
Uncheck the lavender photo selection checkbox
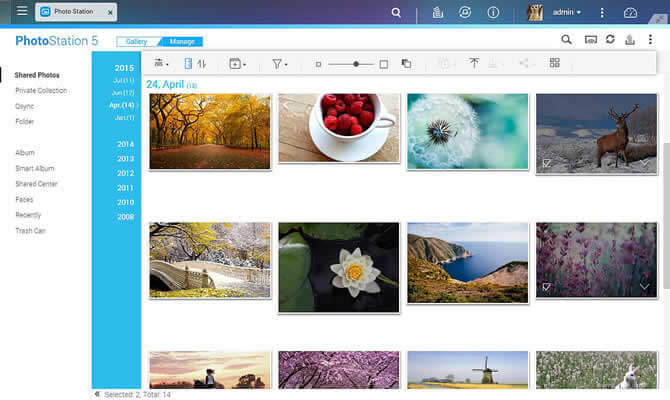[547, 287]
